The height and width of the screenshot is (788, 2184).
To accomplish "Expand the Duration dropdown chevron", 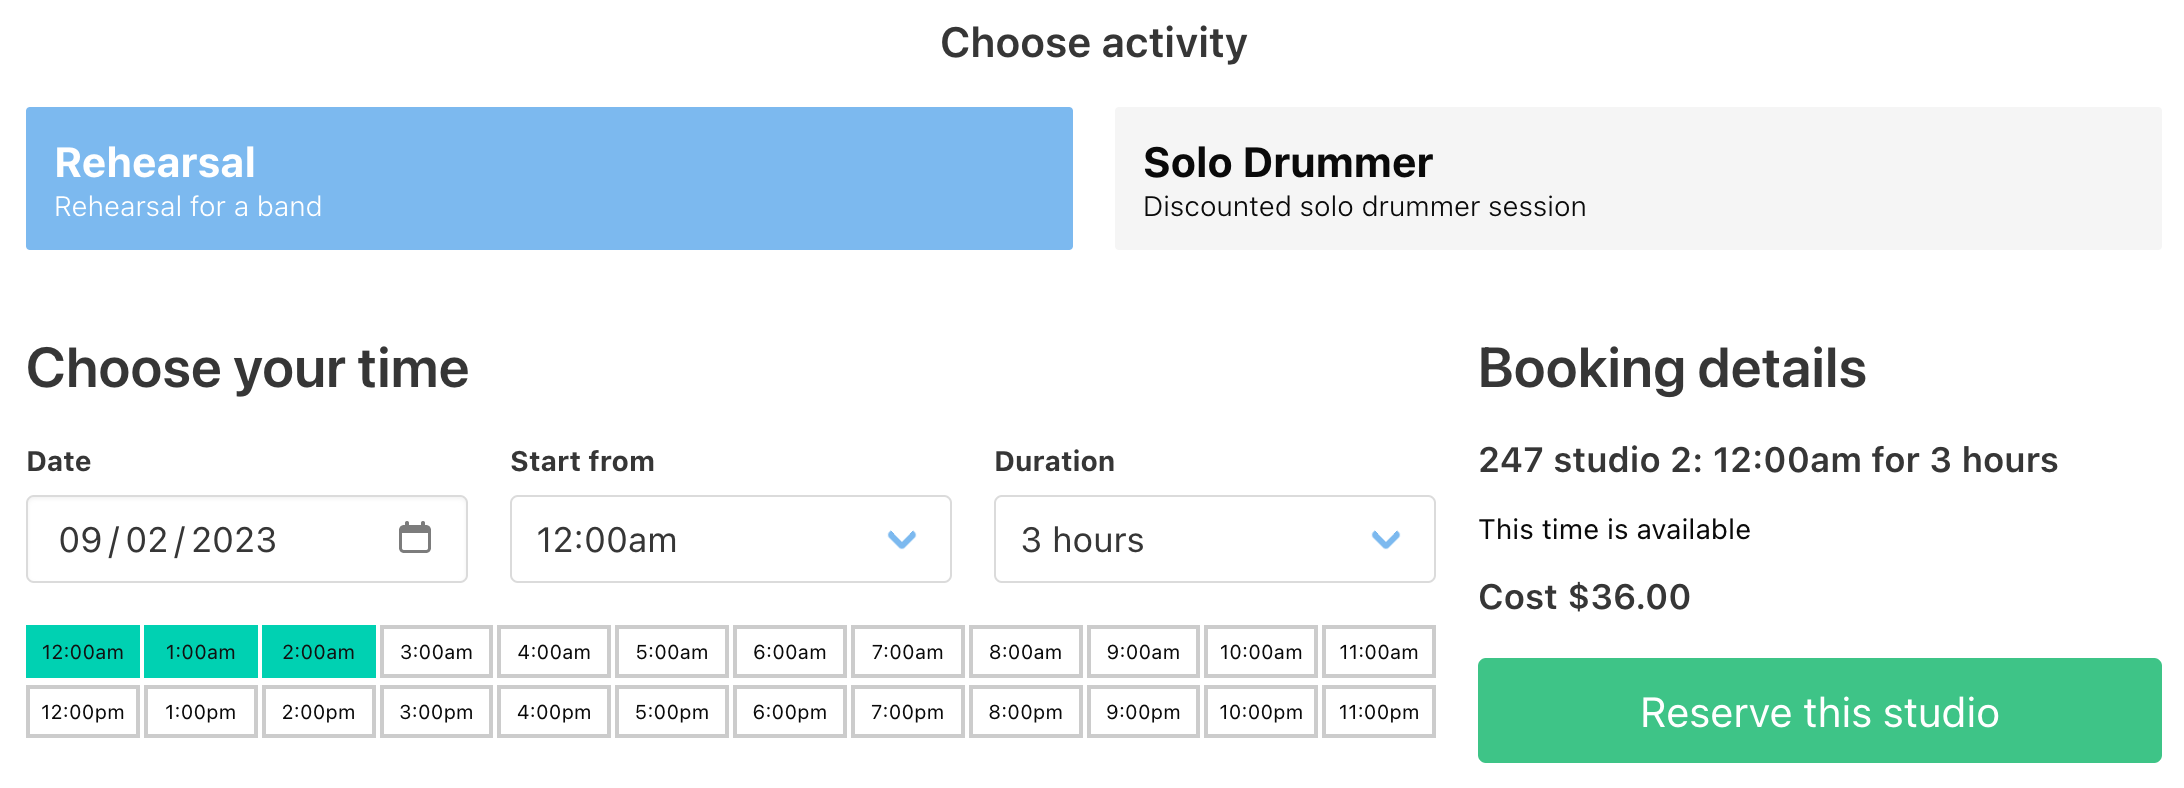I will point(1385,540).
